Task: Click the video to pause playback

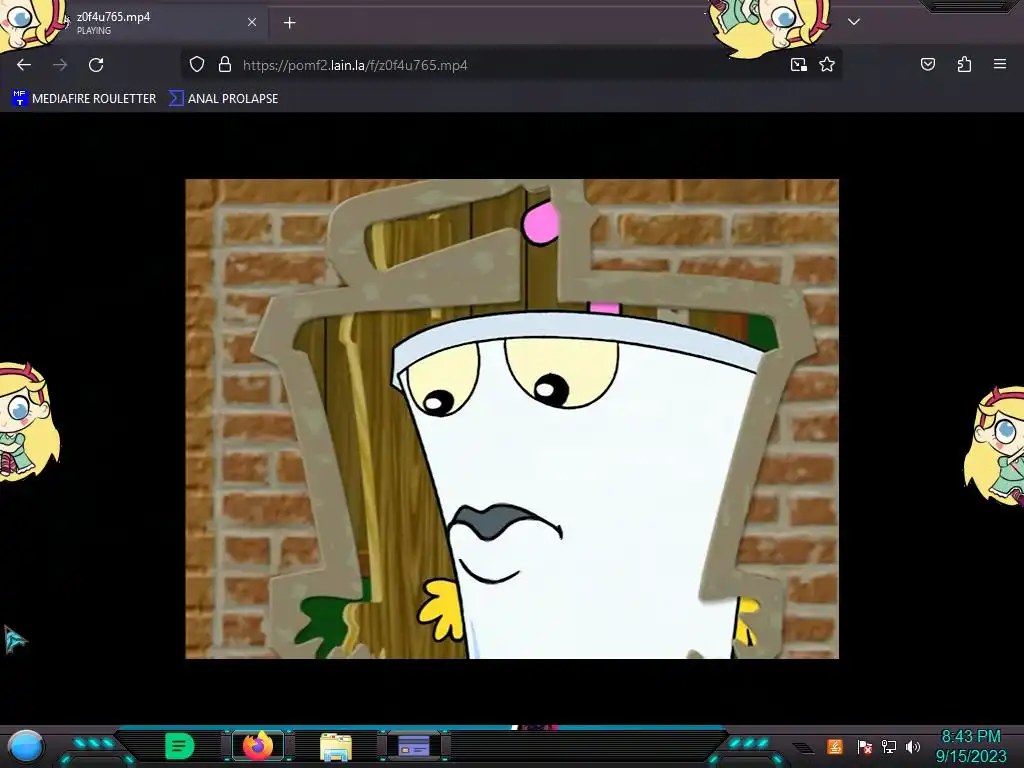Action: coord(512,419)
